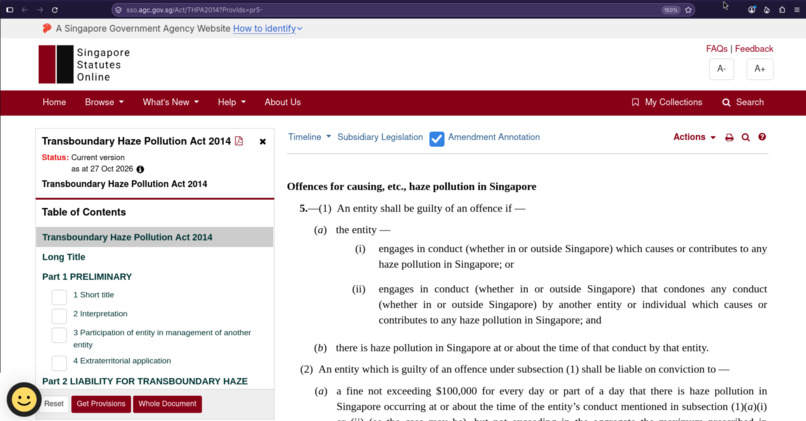Click the Whole Document button
This screenshot has height=421, width=806.
(167, 404)
